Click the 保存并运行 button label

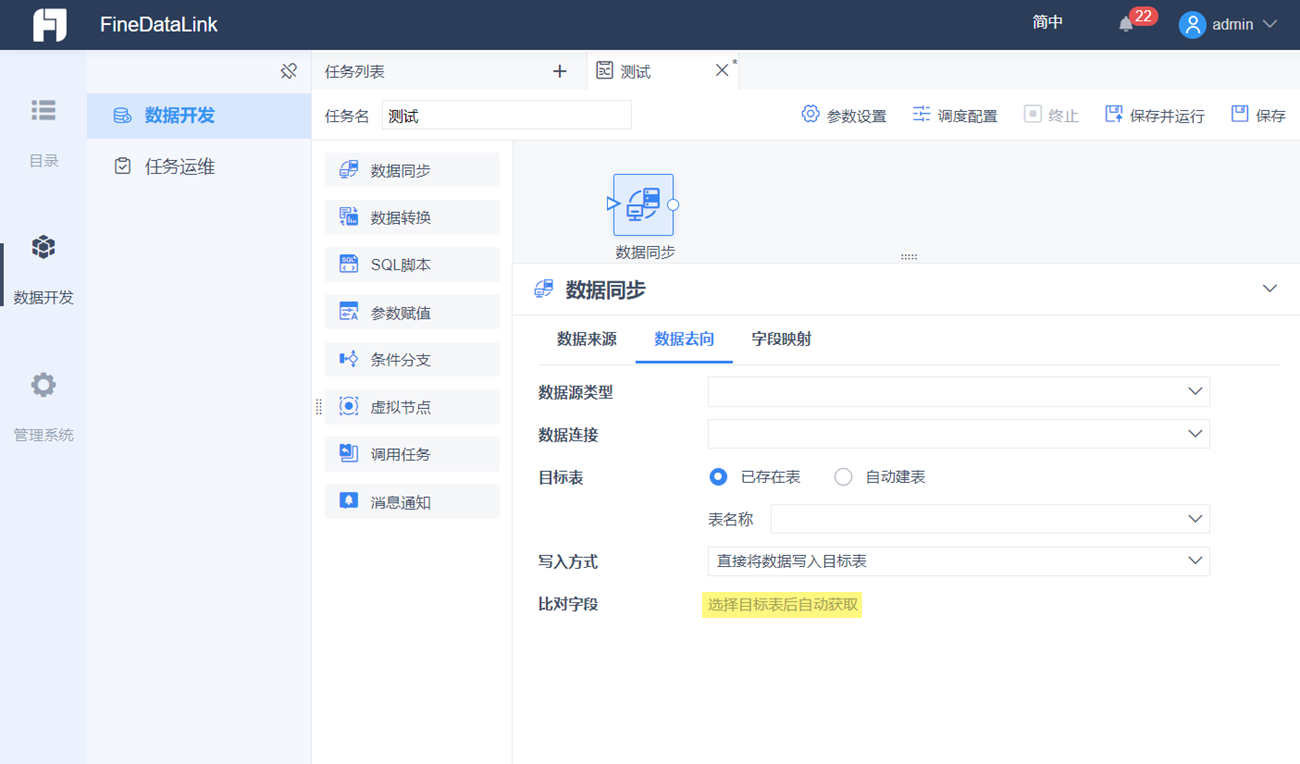1167,116
